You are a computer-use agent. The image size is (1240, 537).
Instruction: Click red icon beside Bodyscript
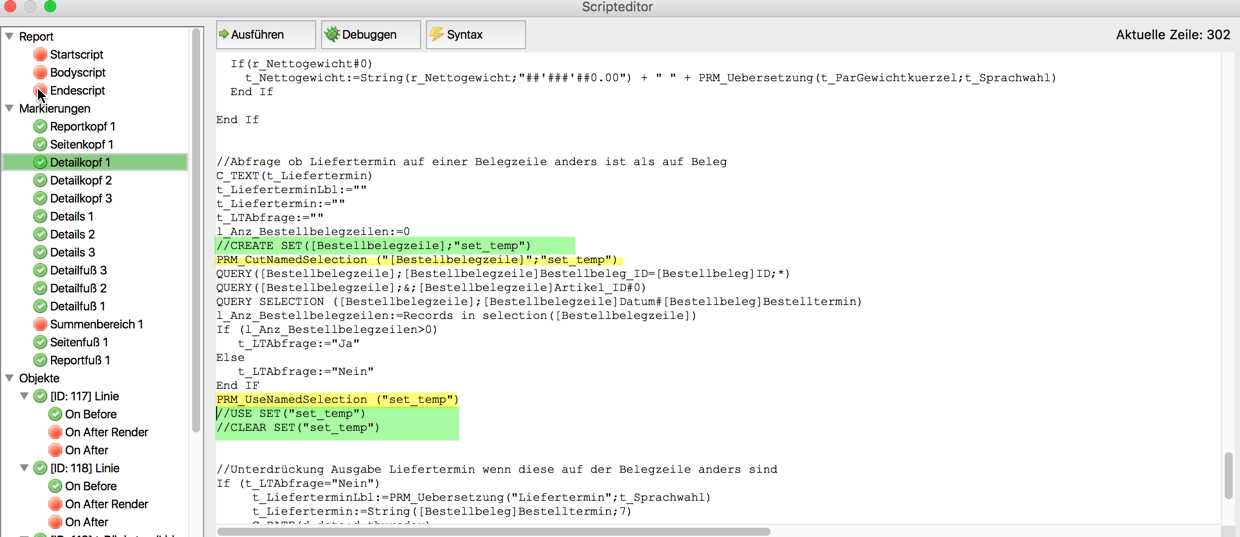point(40,73)
